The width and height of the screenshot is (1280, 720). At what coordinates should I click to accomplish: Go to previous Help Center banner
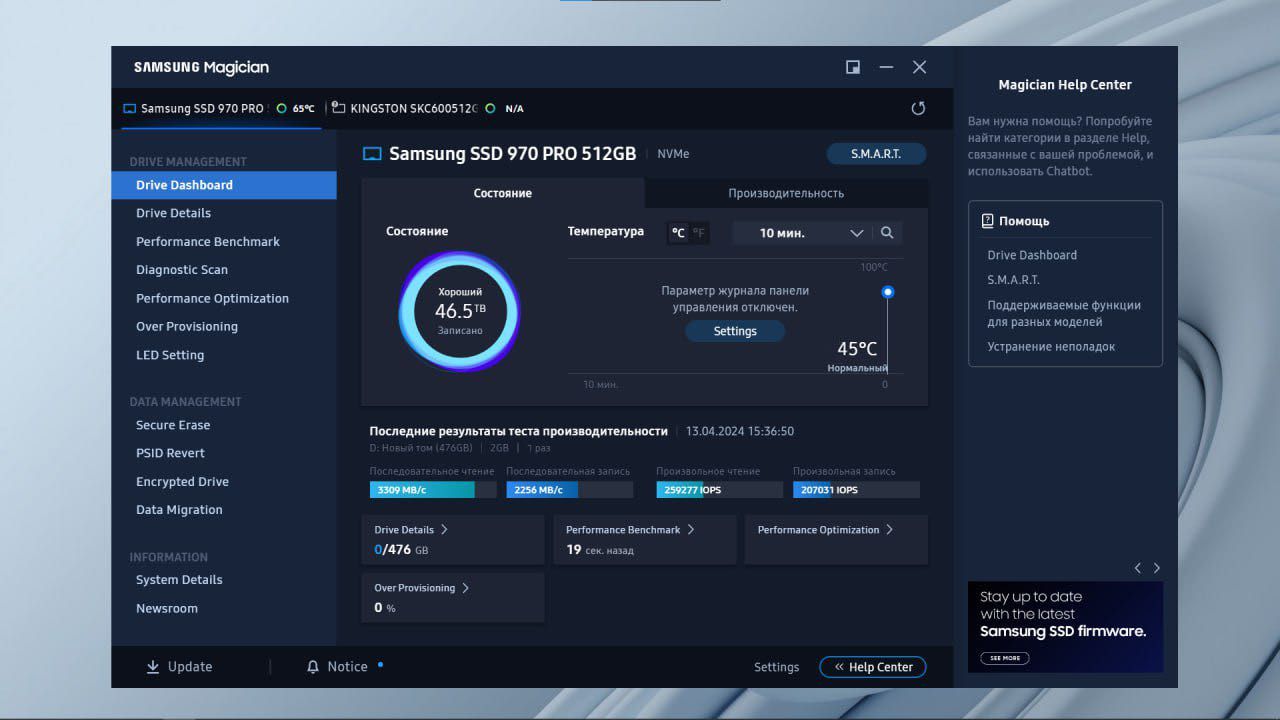pyautogui.click(x=1137, y=568)
